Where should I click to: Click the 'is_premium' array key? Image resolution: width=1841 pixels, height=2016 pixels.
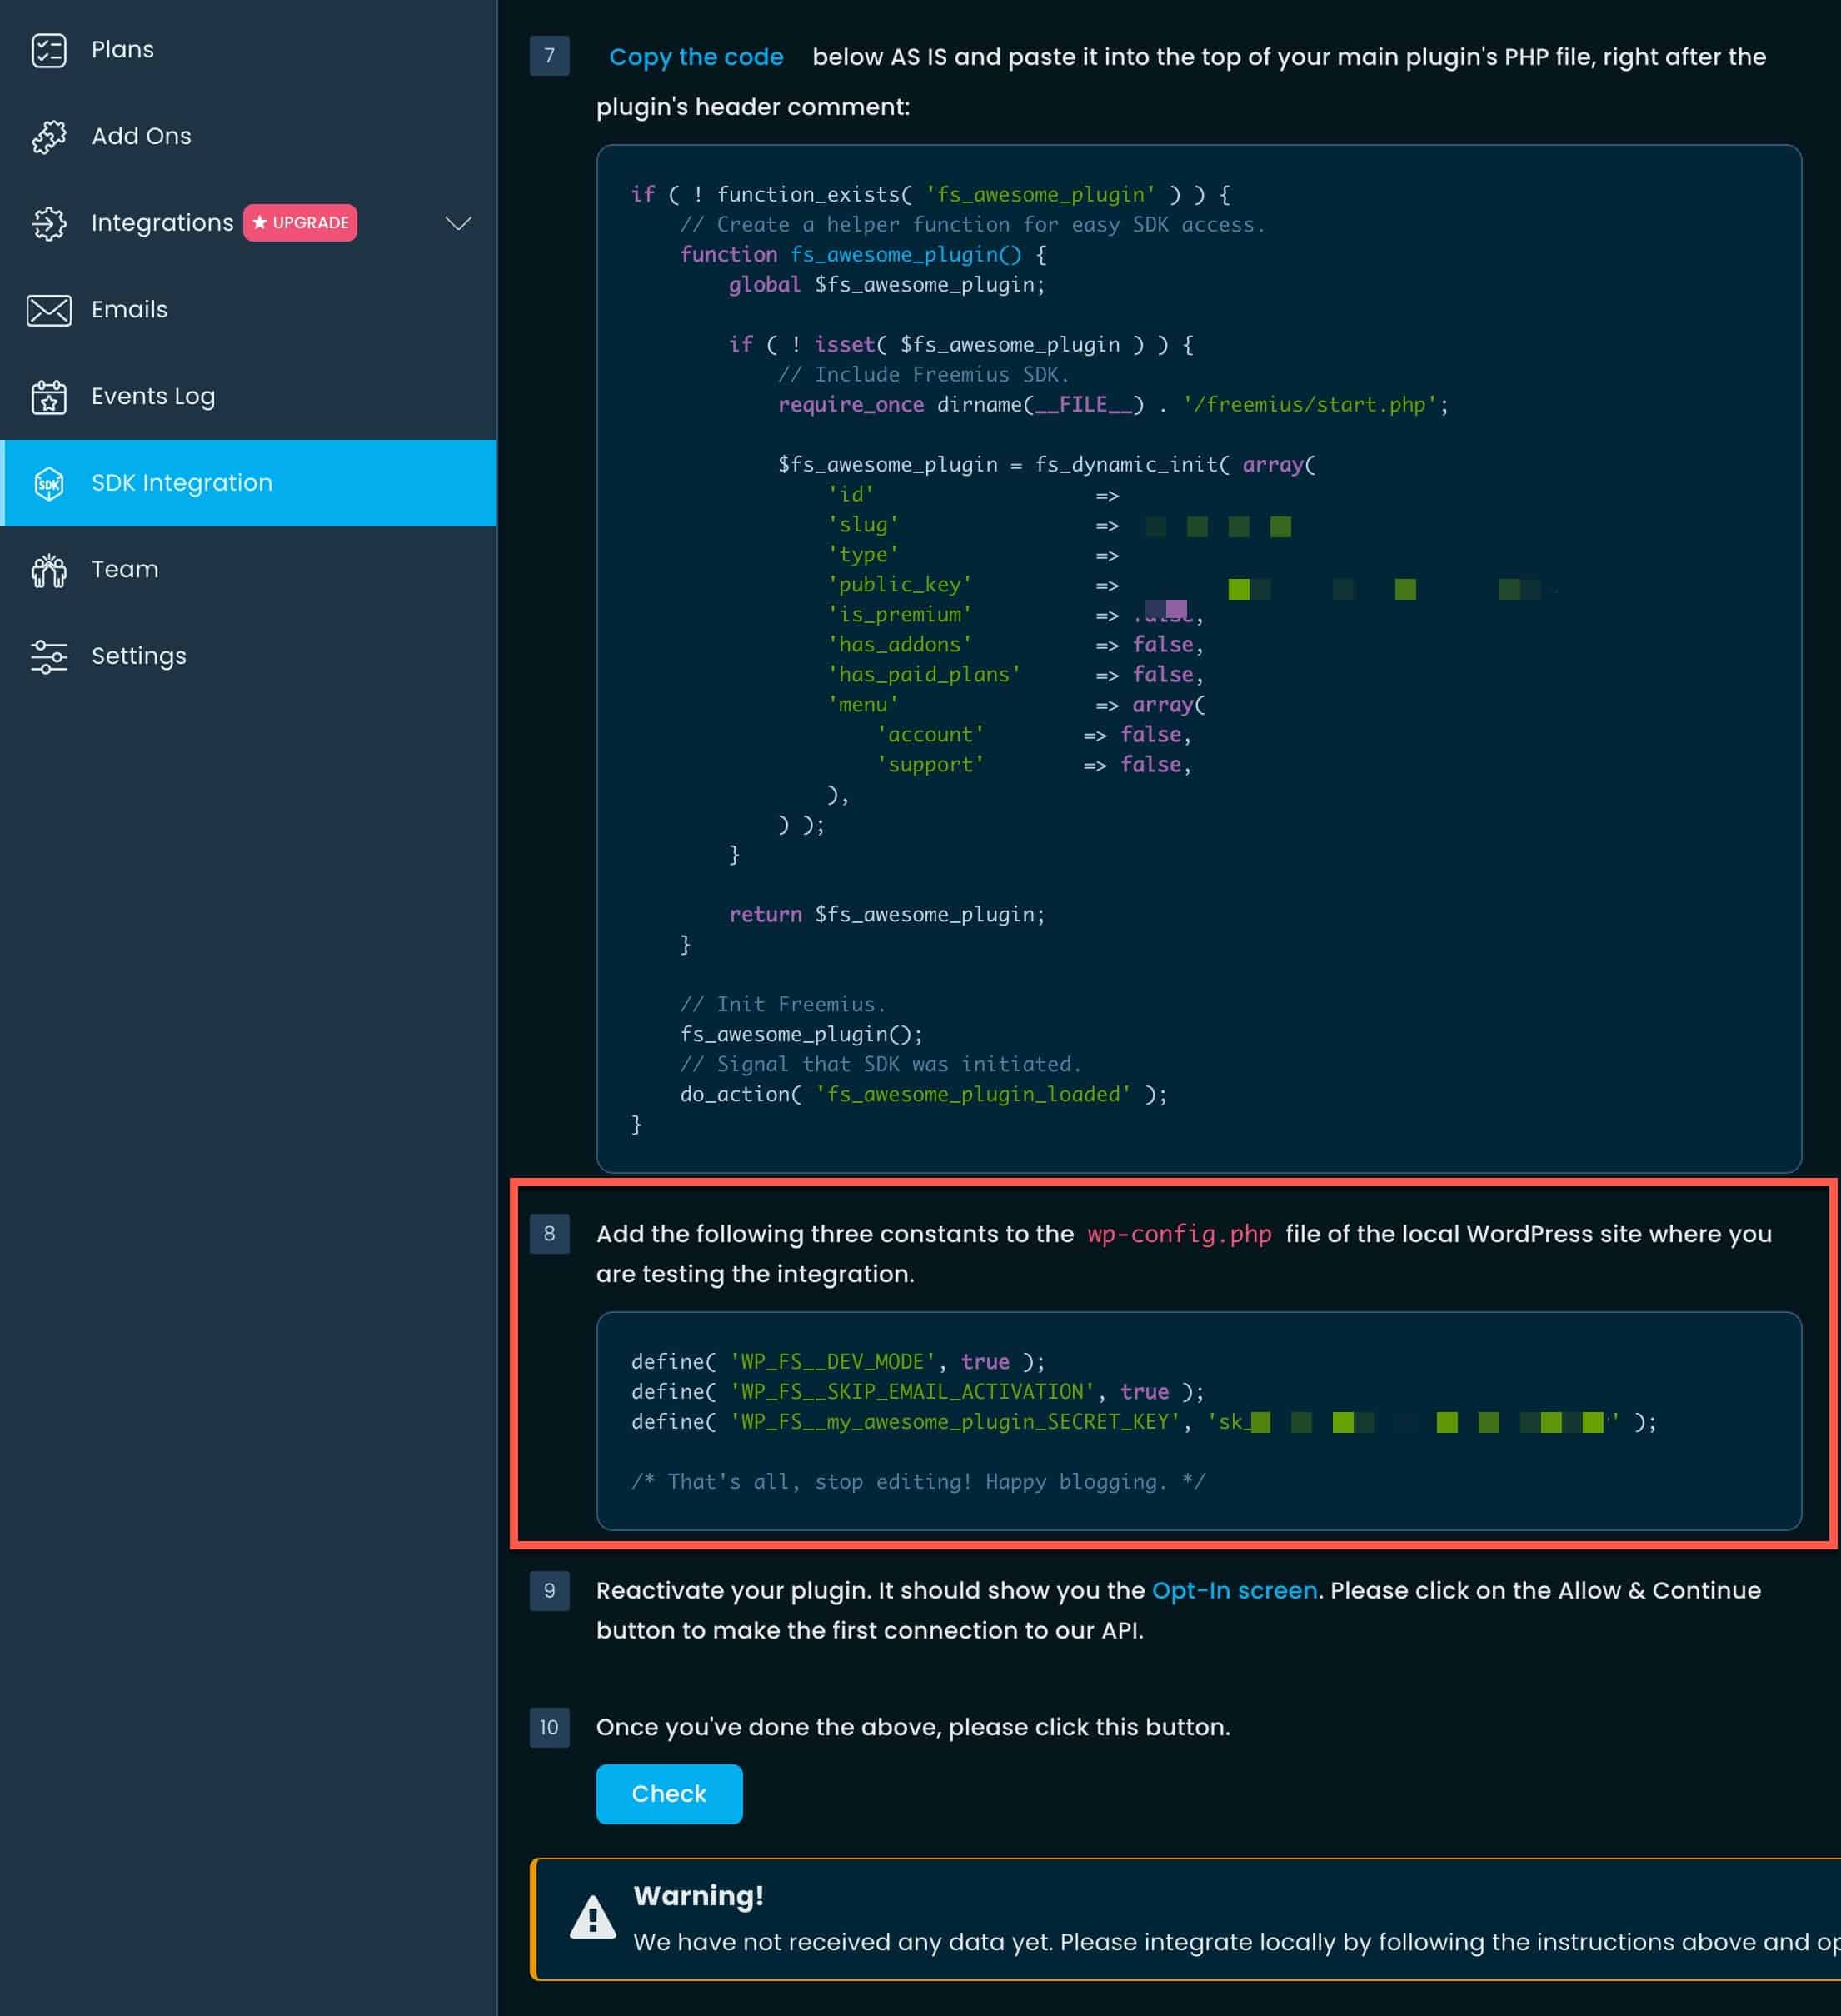tap(899, 615)
